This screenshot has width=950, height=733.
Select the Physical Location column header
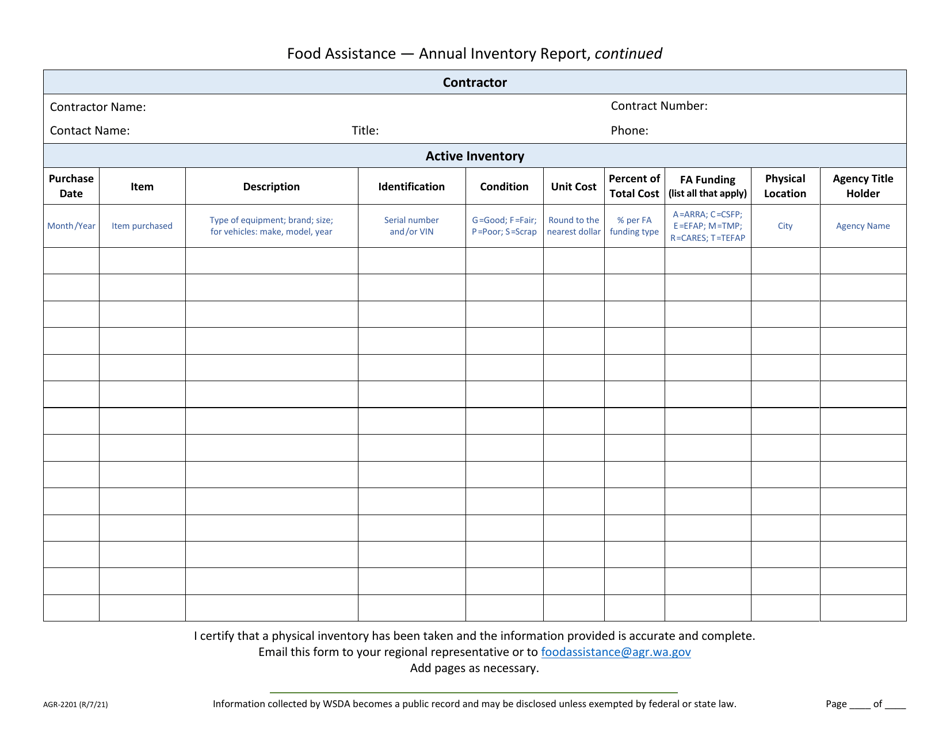click(784, 186)
